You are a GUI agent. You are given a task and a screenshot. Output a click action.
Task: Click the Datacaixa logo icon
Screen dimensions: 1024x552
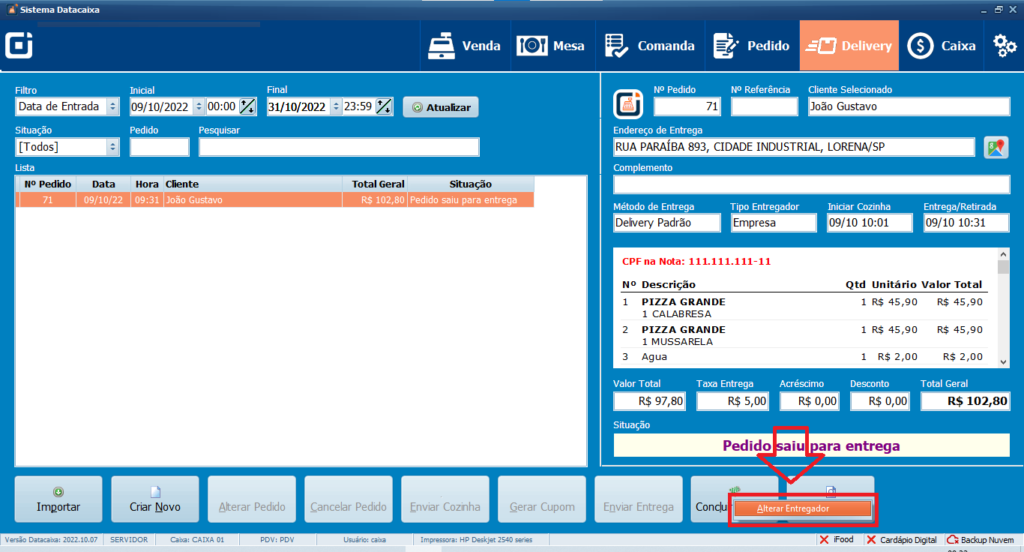pos(20,46)
